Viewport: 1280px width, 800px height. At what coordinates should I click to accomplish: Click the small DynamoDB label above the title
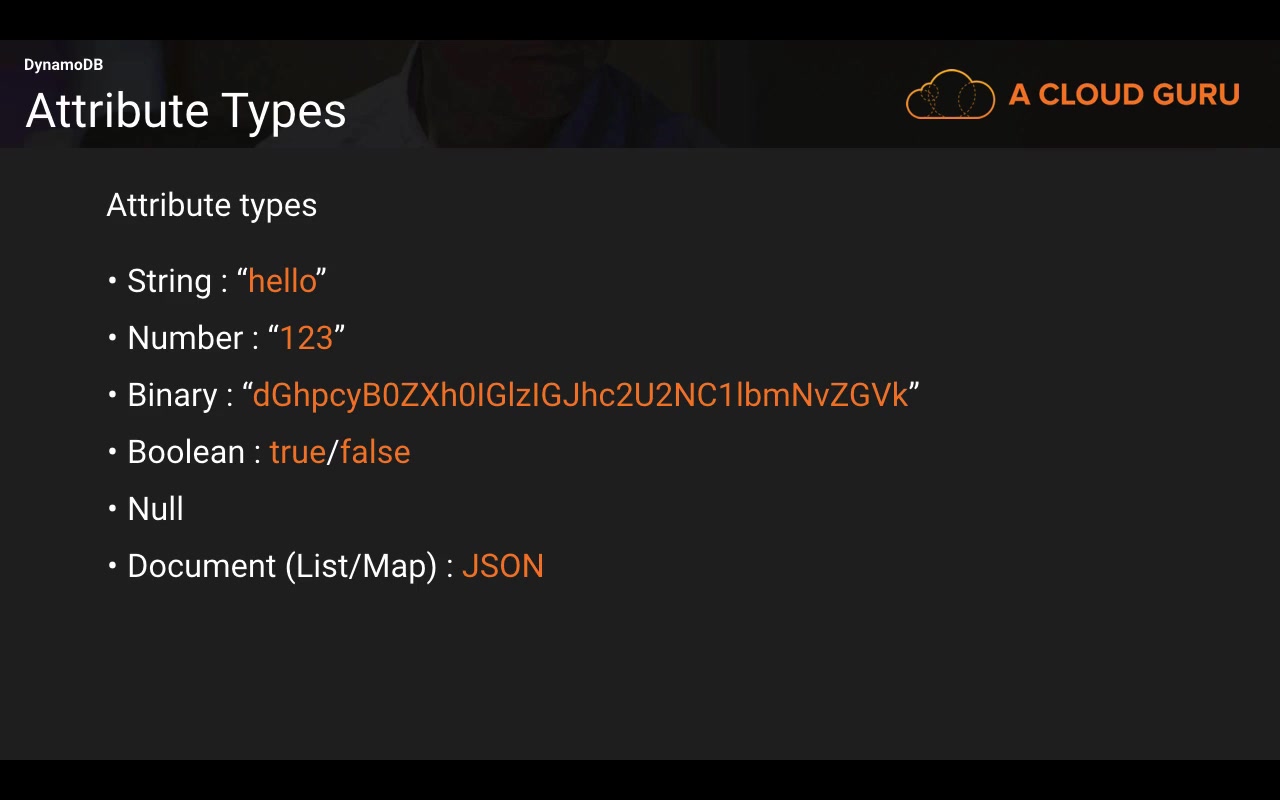(x=63, y=65)
